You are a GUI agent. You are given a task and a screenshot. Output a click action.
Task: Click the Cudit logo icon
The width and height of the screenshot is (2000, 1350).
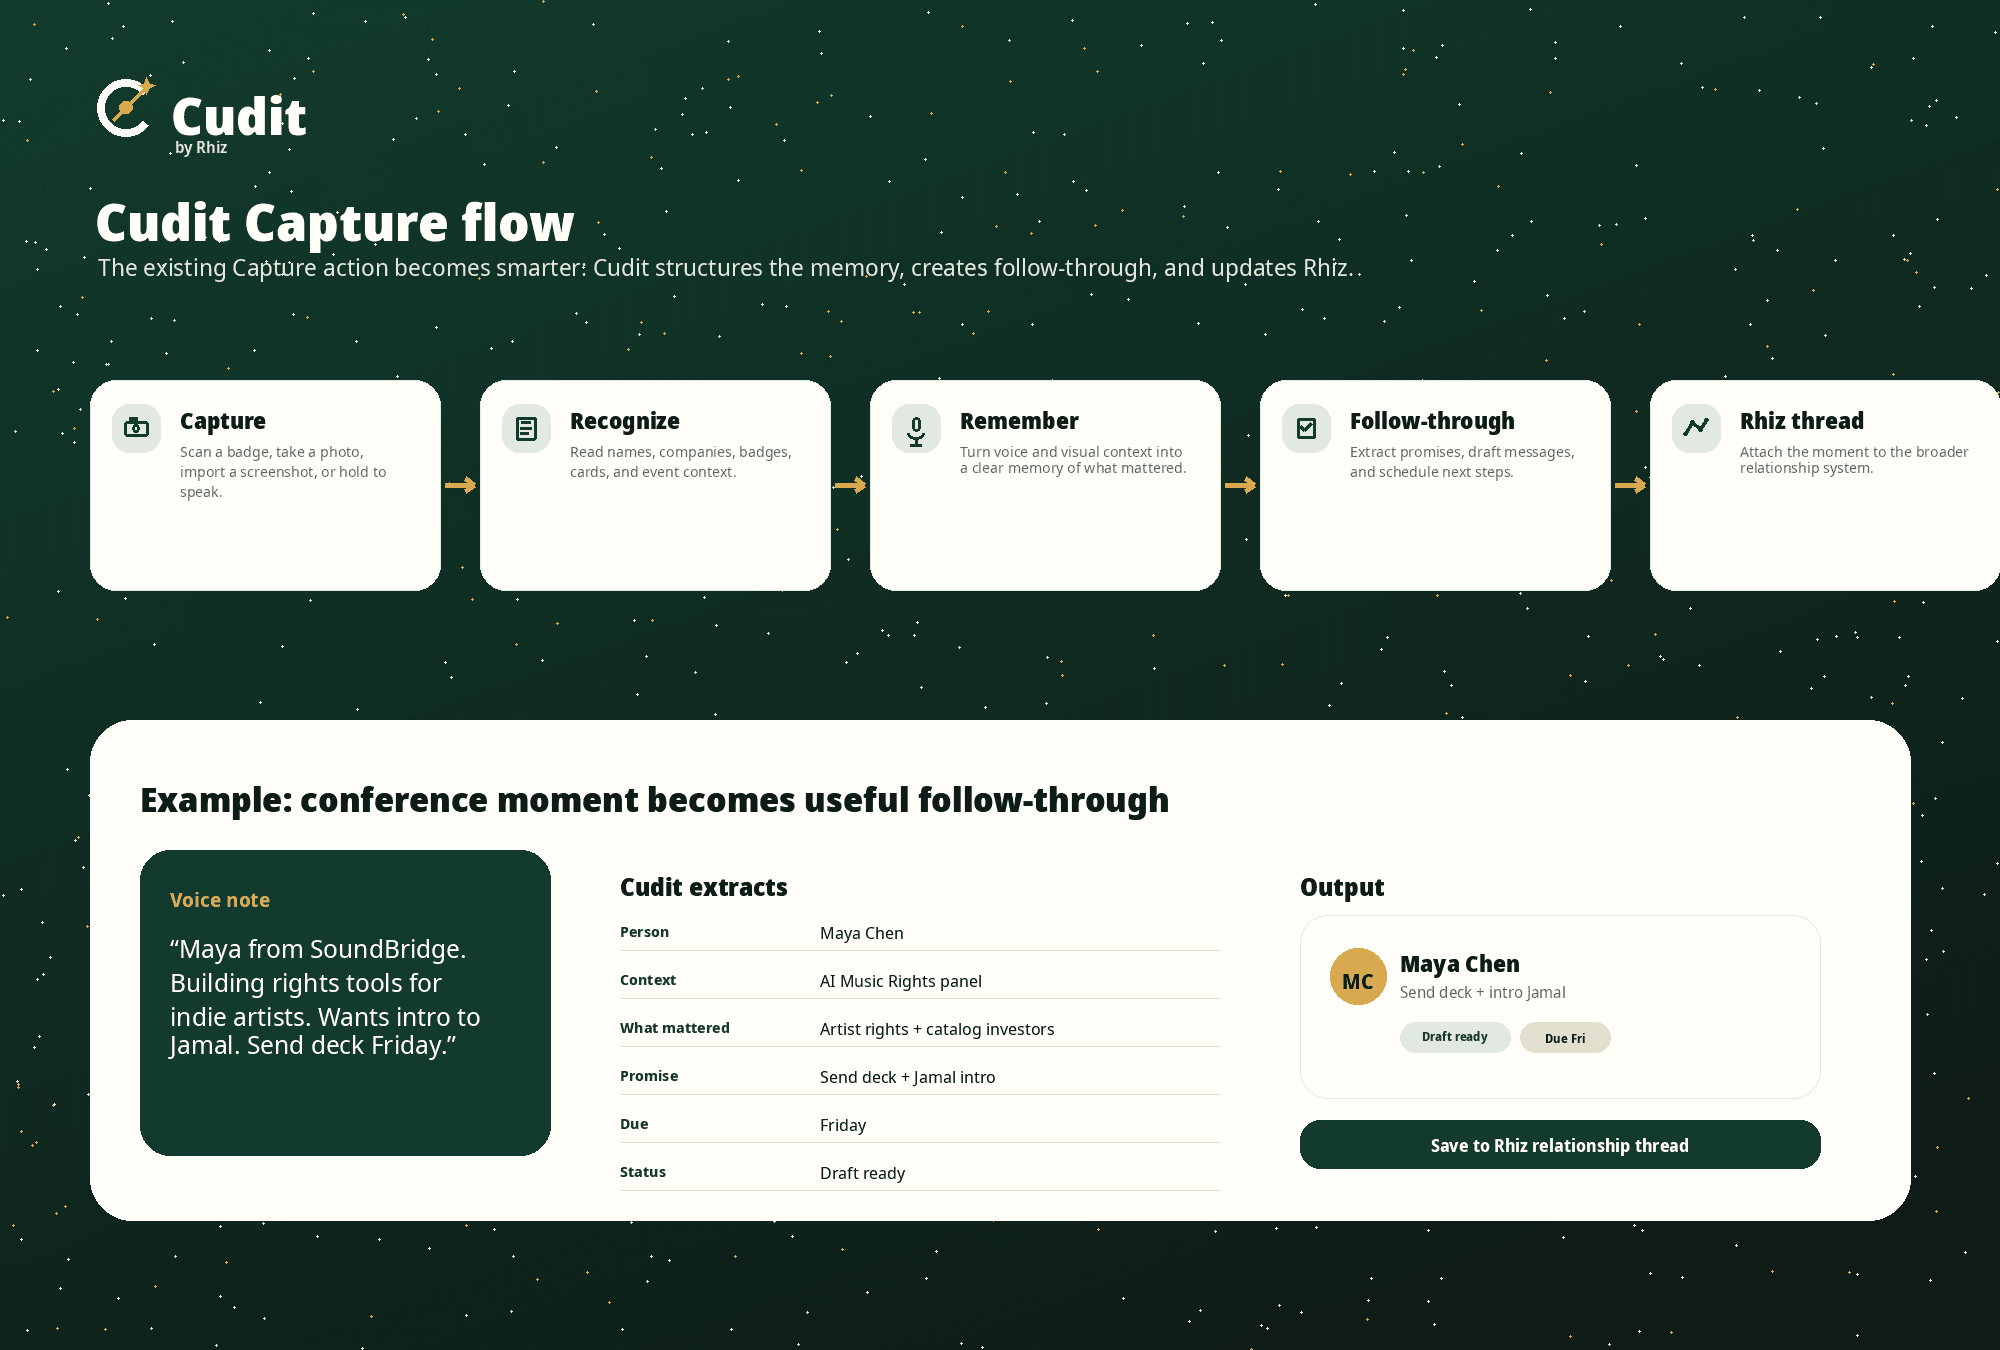click(126, 107)
